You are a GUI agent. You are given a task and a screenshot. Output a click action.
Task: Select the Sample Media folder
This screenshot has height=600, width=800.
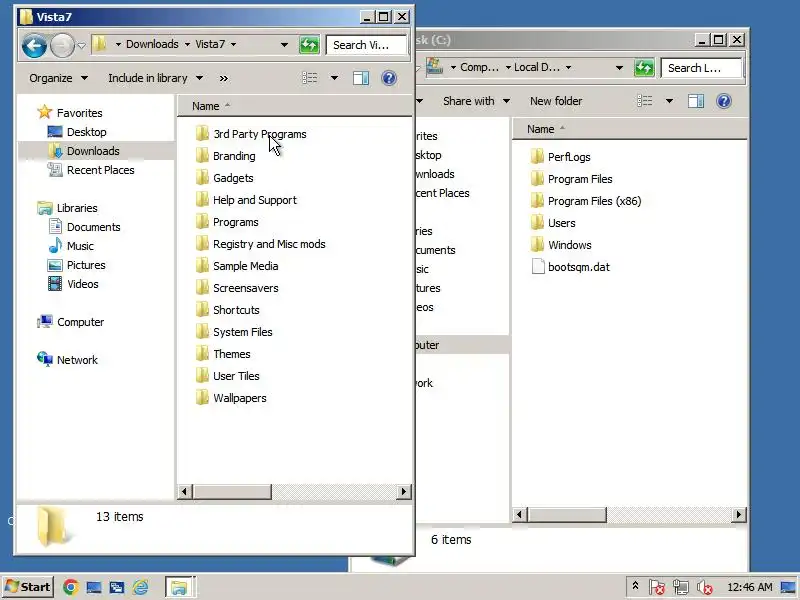coord(237,266)
